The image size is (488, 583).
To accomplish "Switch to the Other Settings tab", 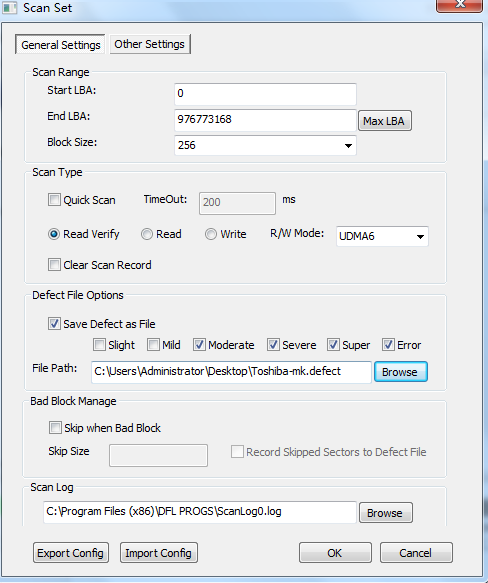I will pos(150,44).
